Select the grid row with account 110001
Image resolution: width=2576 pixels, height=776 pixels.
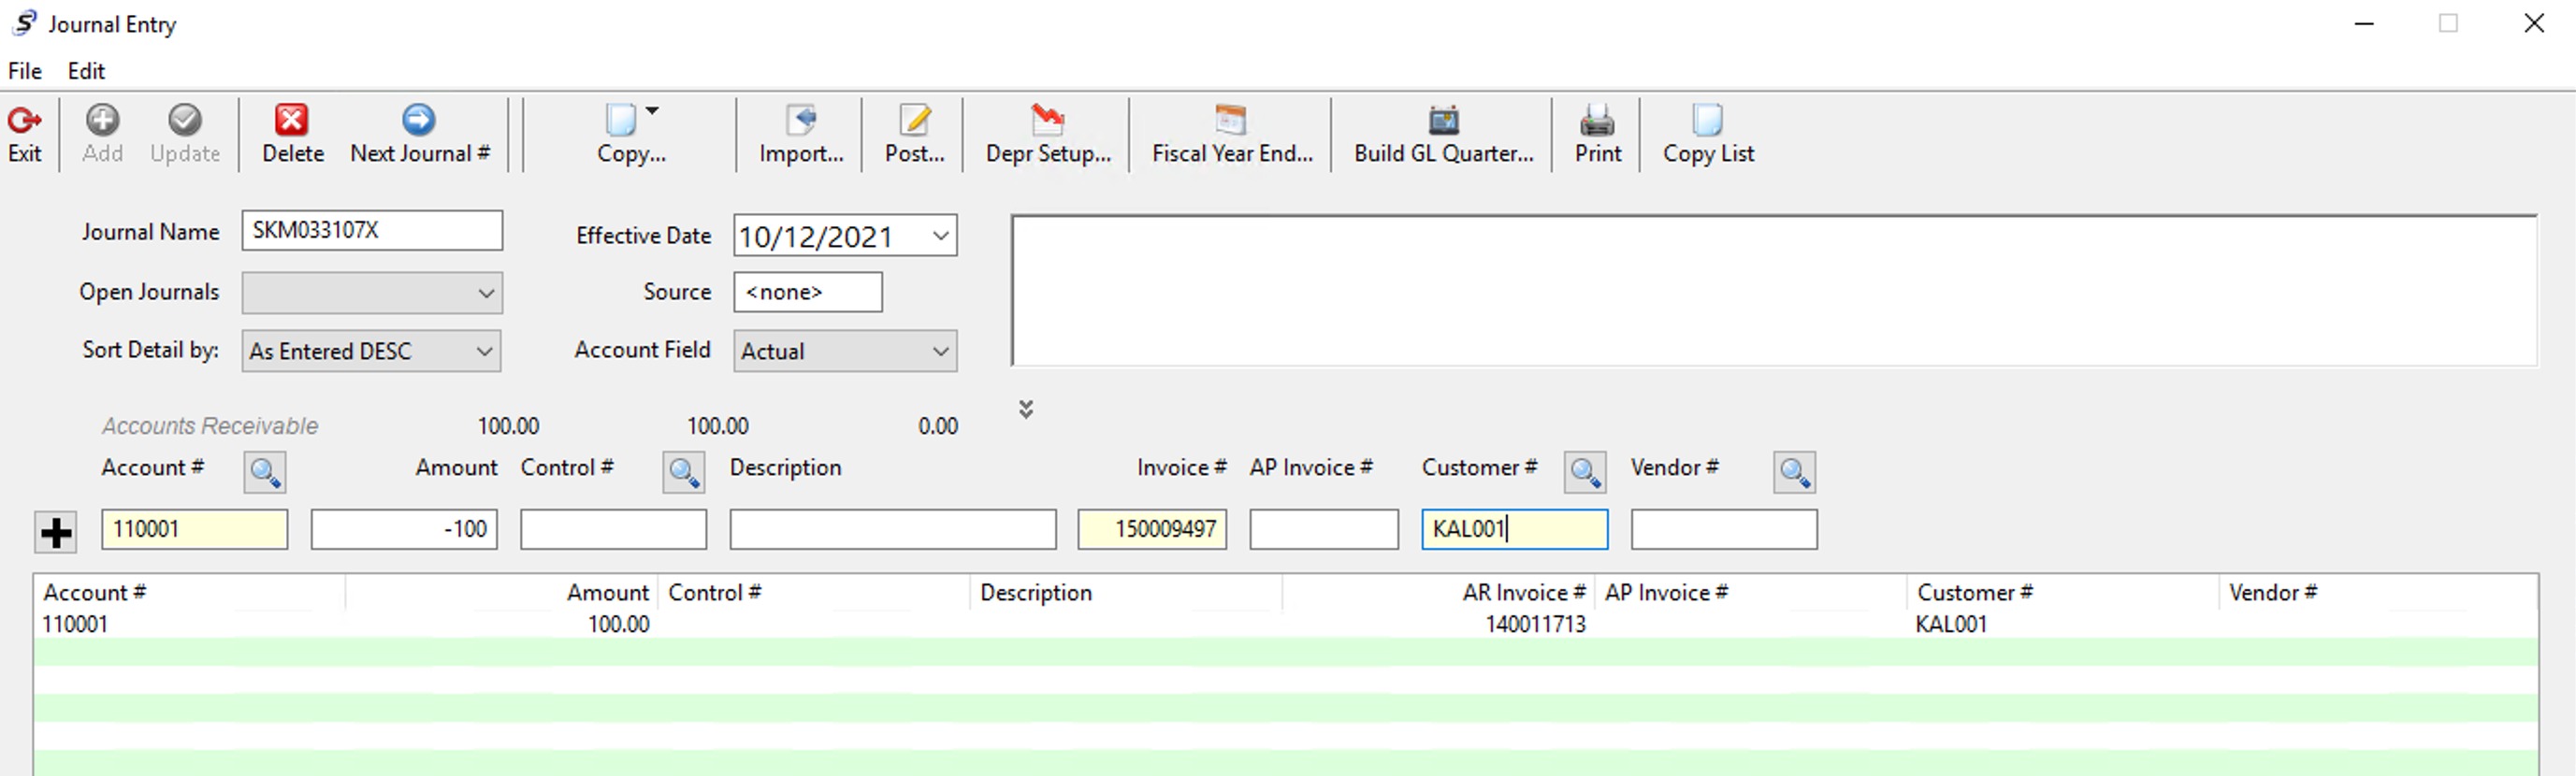point(1286,624)
